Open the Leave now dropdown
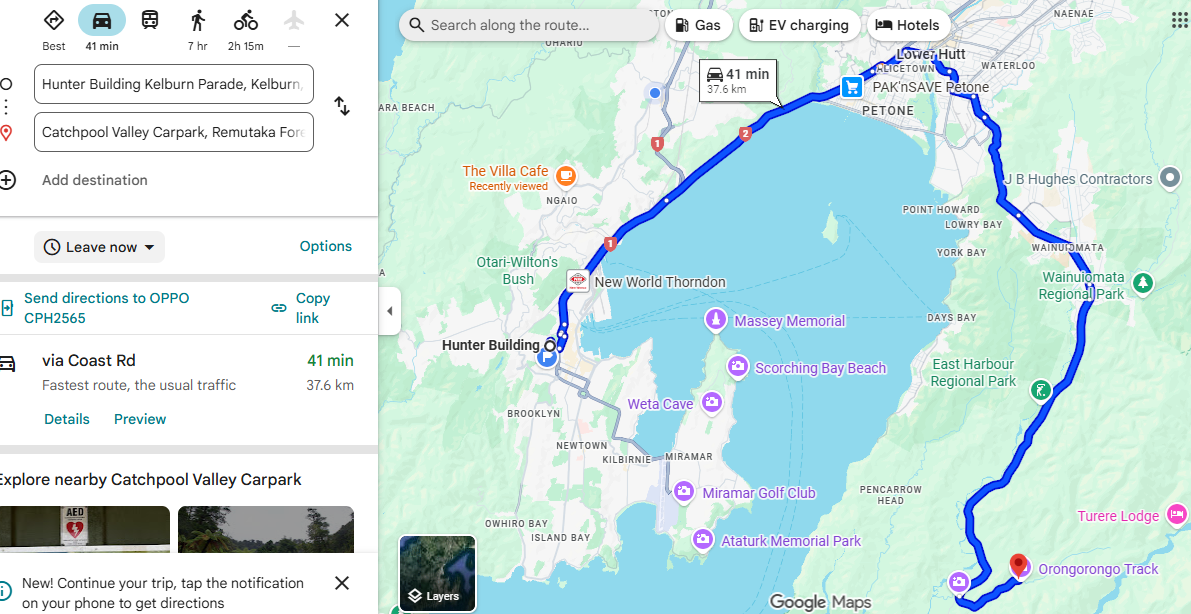This screenshot has width=1191, height=614. point(100,247)
